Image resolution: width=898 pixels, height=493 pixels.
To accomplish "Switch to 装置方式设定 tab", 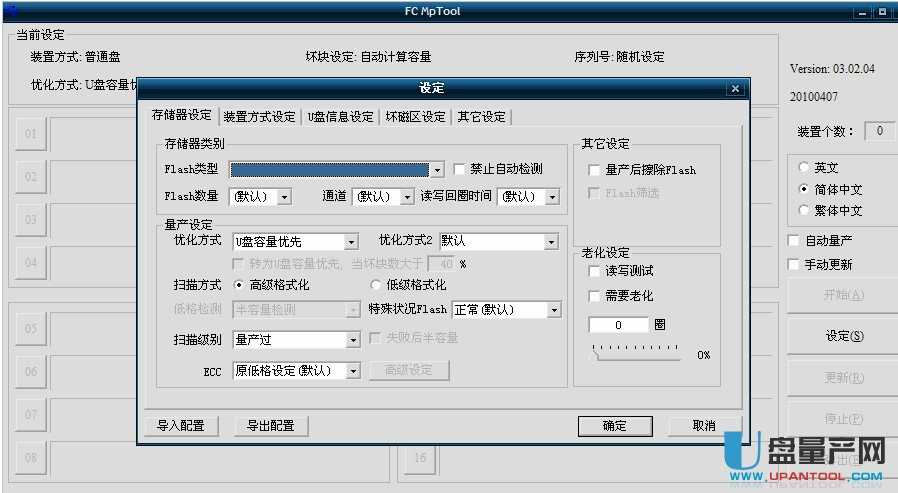I will click(259, 116).
